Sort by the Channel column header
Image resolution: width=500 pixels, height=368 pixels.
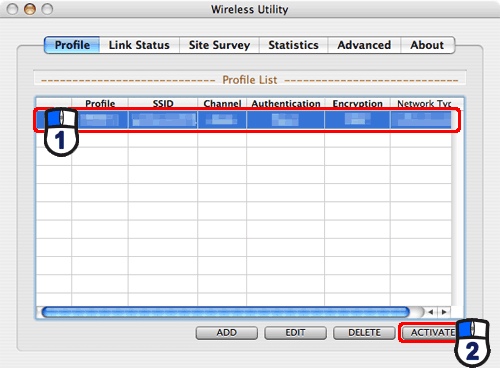tap(222, 103)
